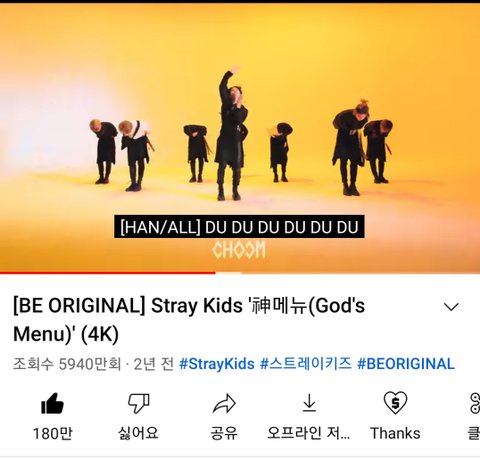
Task: Tap the Thanks heart dollar icon
Action: point(395,403)
